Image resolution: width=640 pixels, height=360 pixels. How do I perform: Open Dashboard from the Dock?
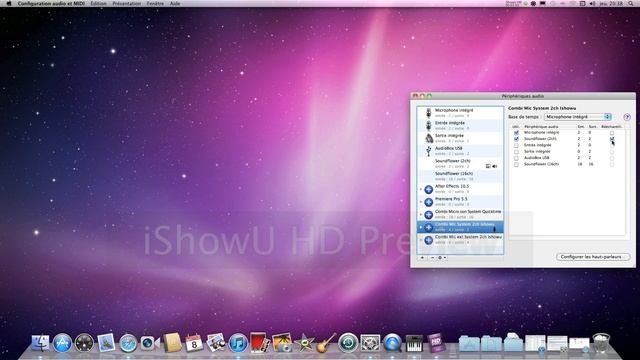click(x=84, y=343)
